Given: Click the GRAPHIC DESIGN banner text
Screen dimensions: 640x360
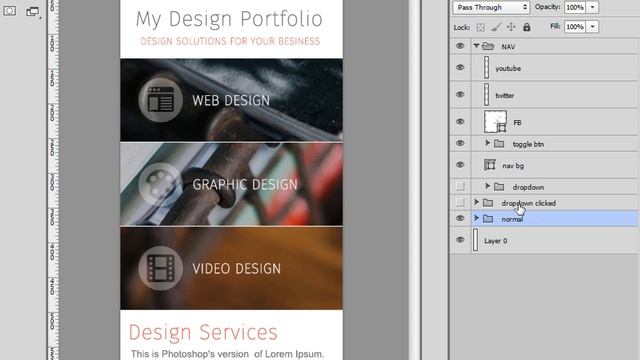Looking at the screenshot, I should click(245, 184).
